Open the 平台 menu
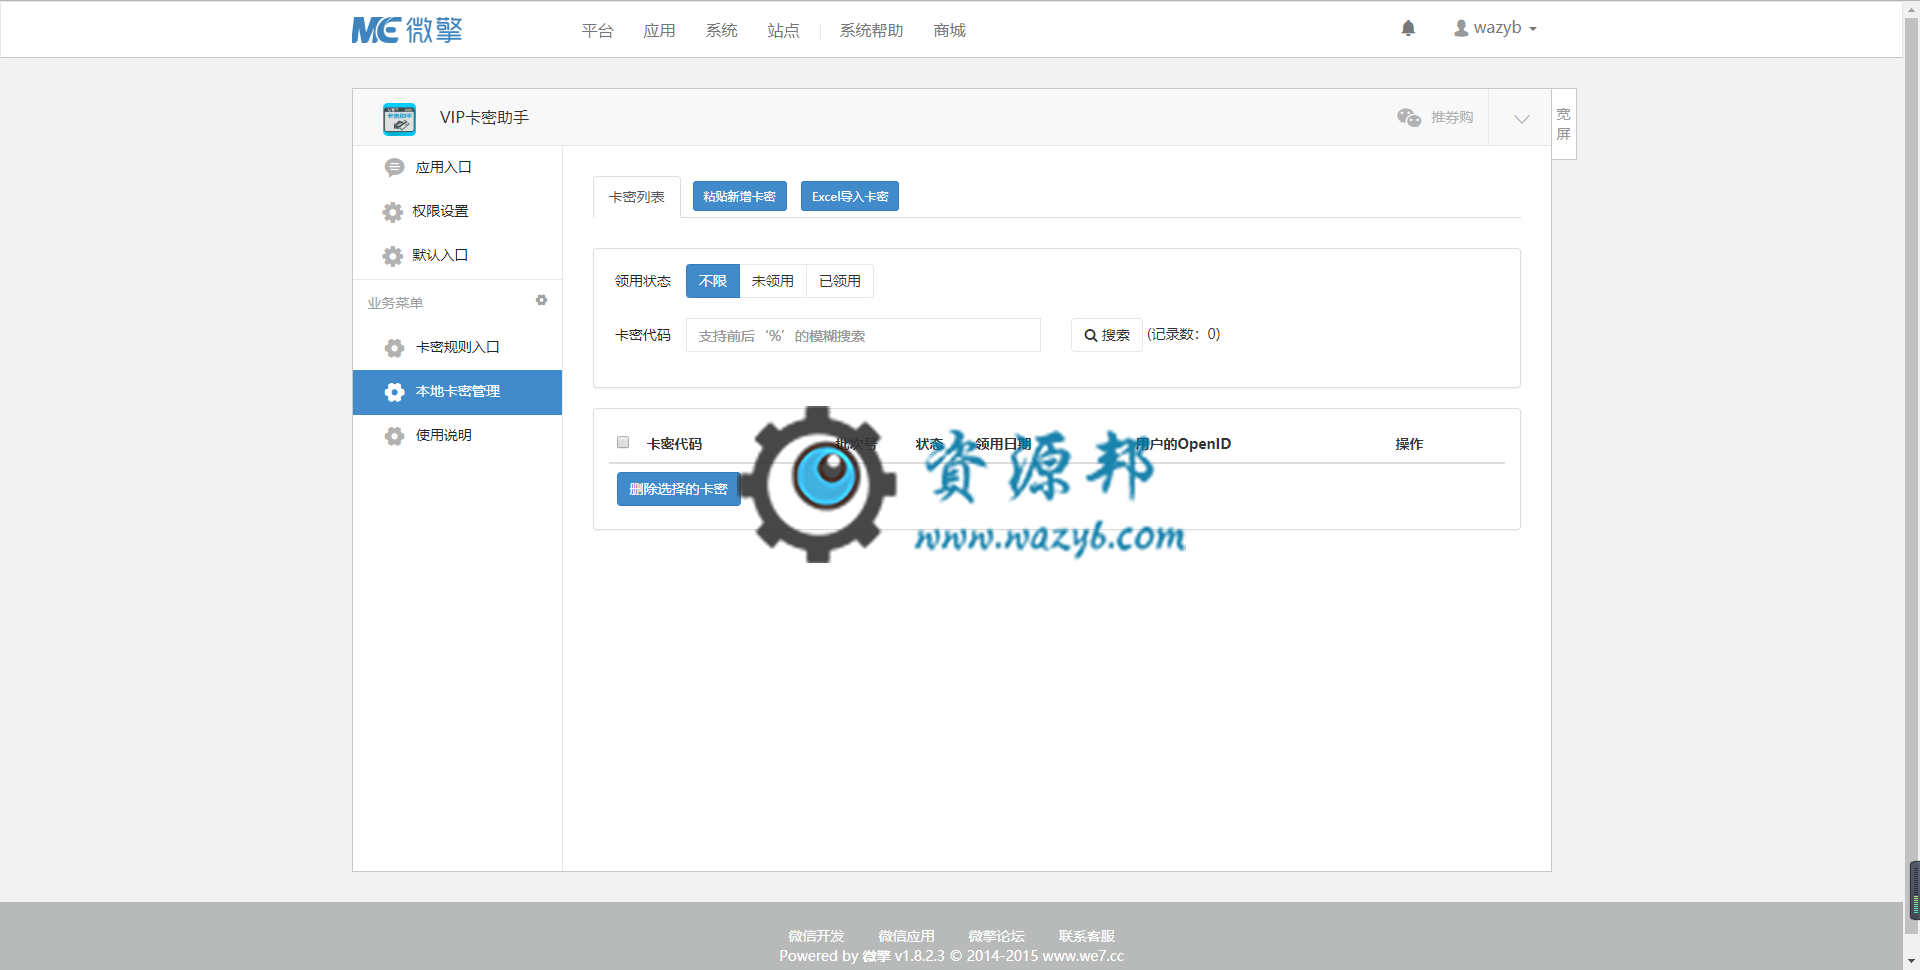This screenshot has height=970, width=1920. tap(597, 31)
